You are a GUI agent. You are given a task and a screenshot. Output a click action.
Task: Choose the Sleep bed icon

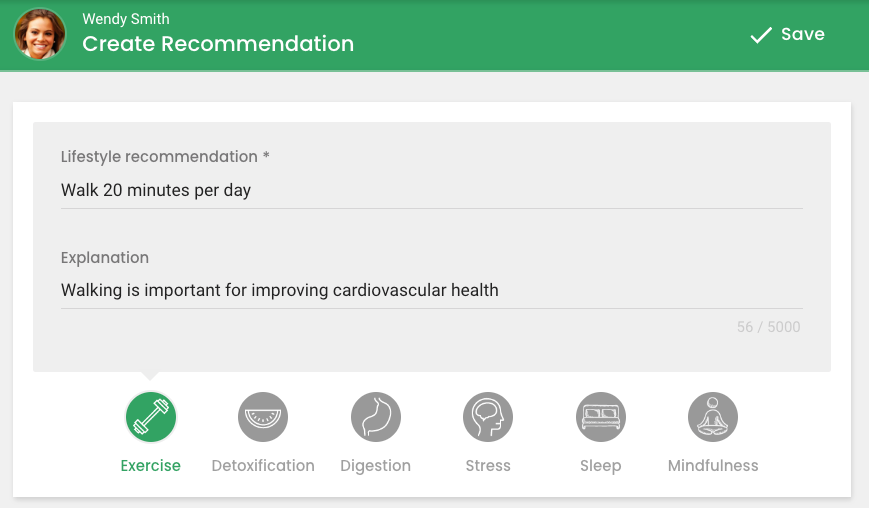601,417
